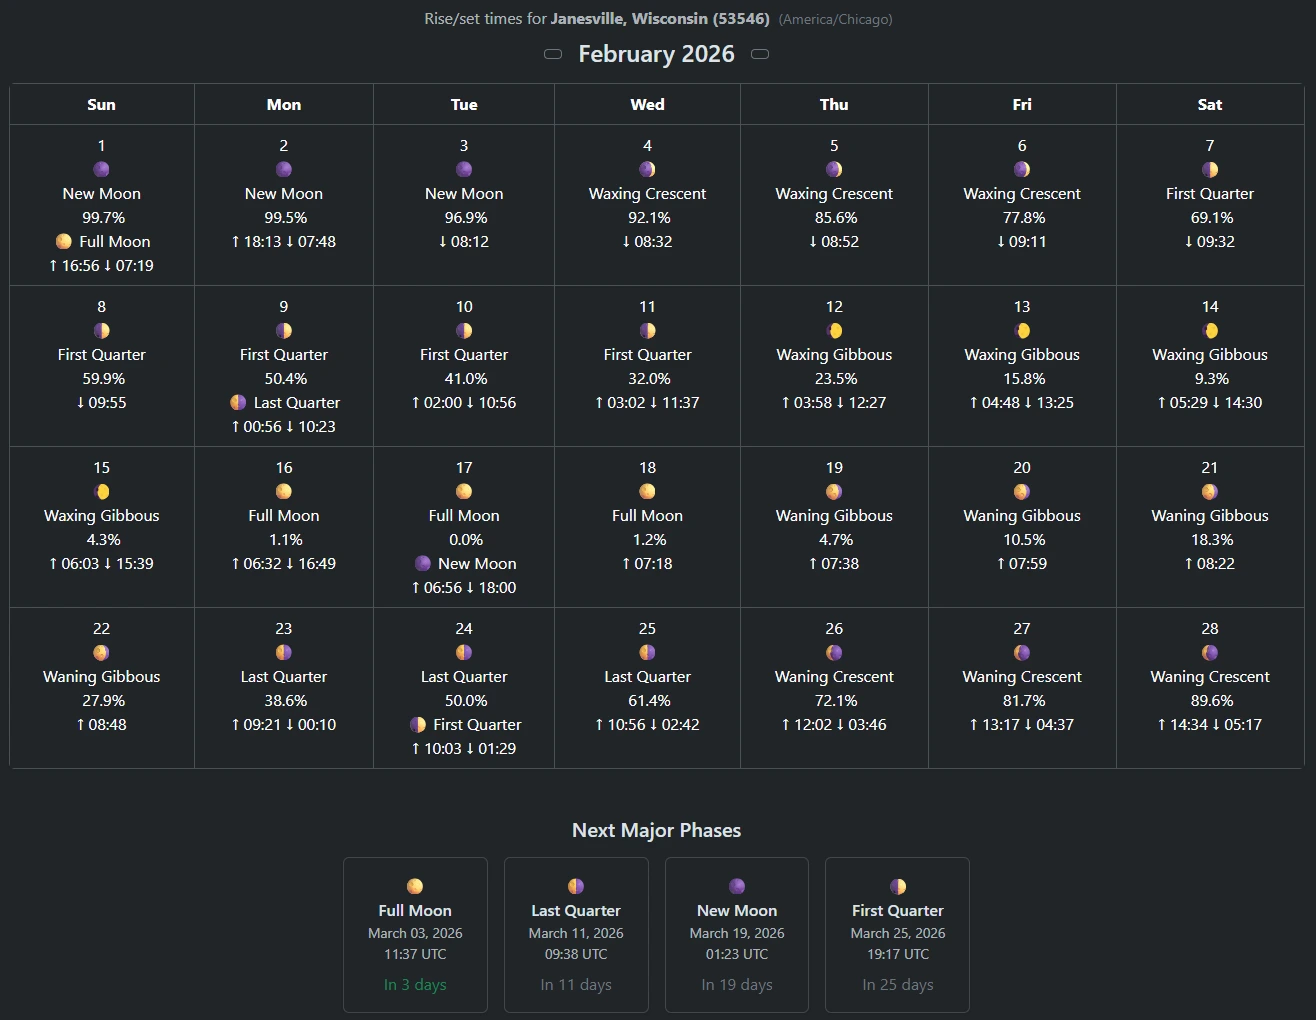Select the First Quarter card for March 25

[897, 934]
